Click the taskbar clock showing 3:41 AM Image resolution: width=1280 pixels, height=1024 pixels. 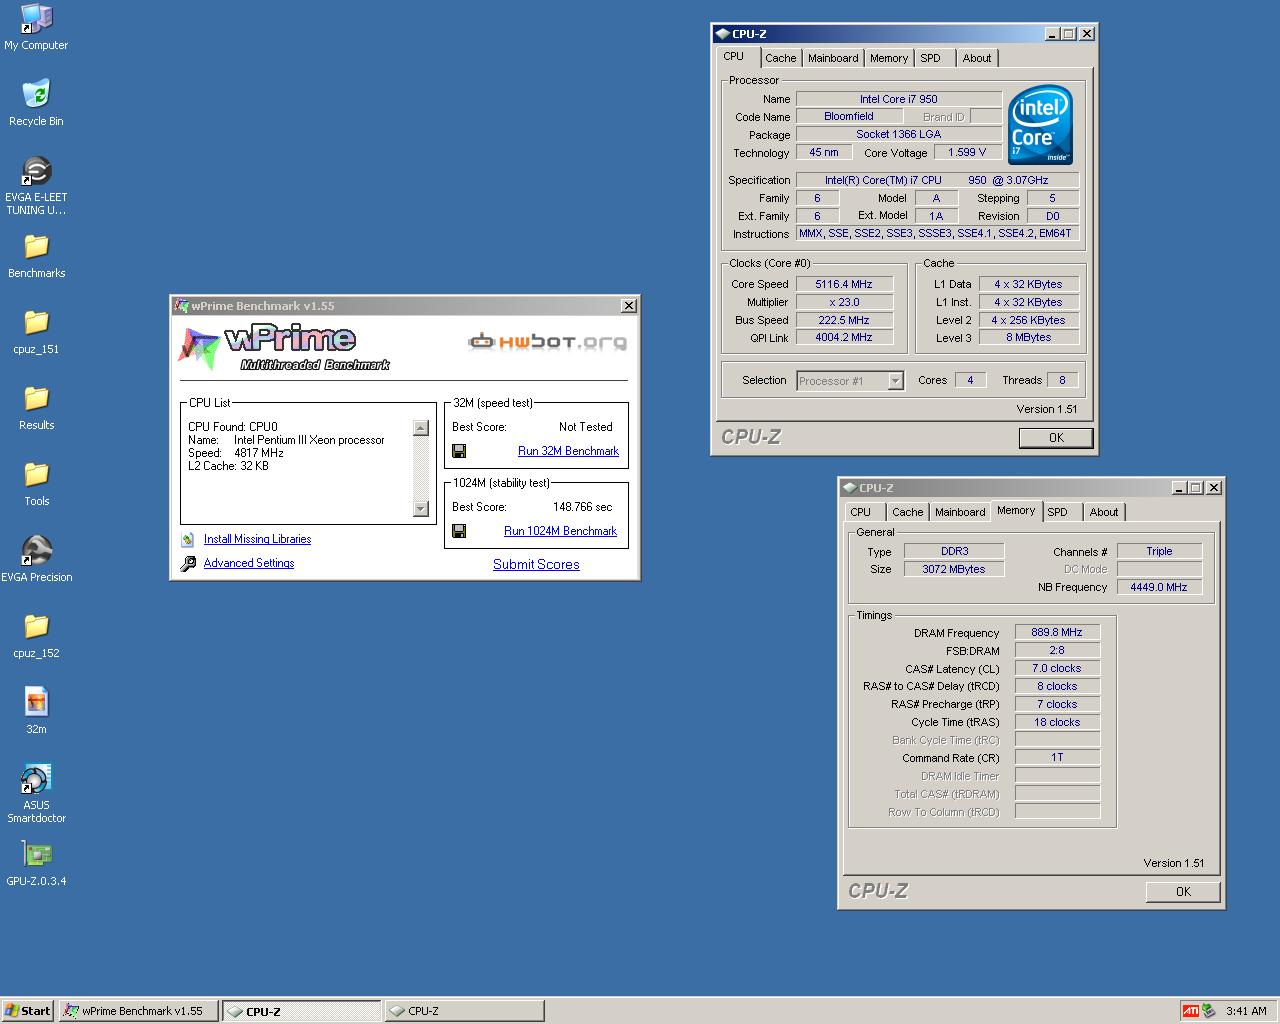1246,1011
